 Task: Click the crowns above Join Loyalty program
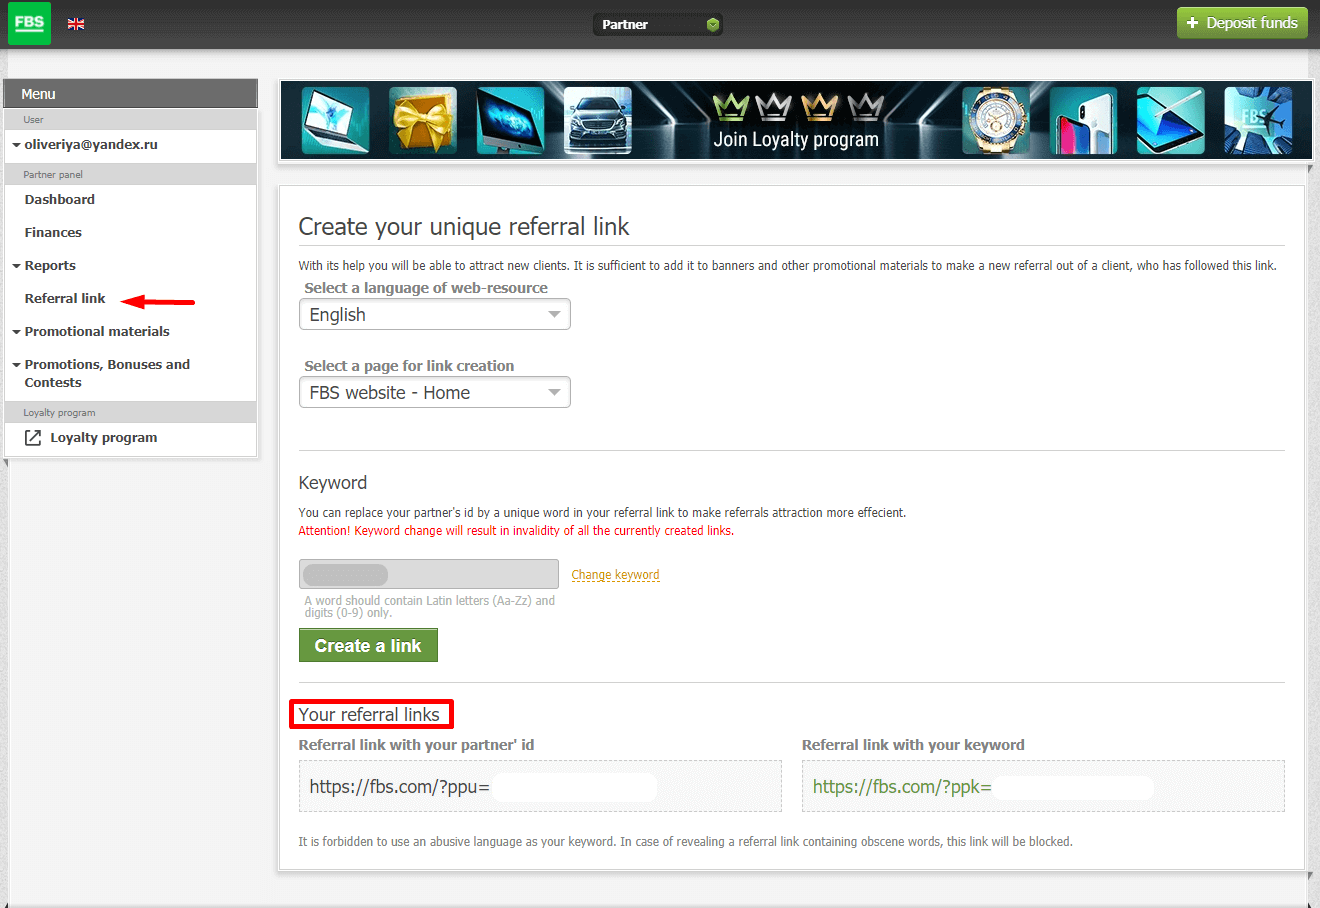[x=797, y=106]
